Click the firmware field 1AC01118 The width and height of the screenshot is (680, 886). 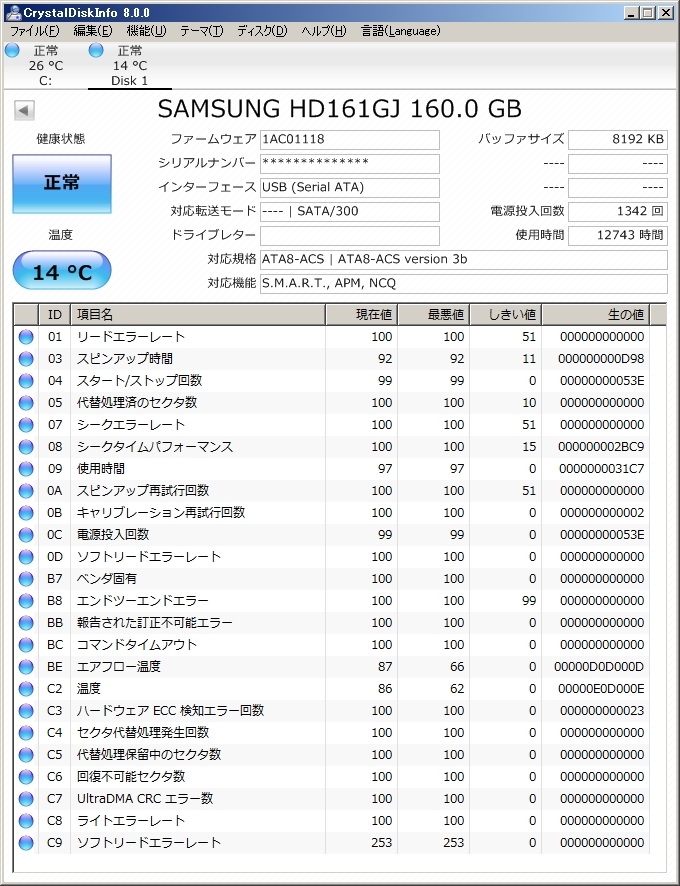click(x=349, y=140)
